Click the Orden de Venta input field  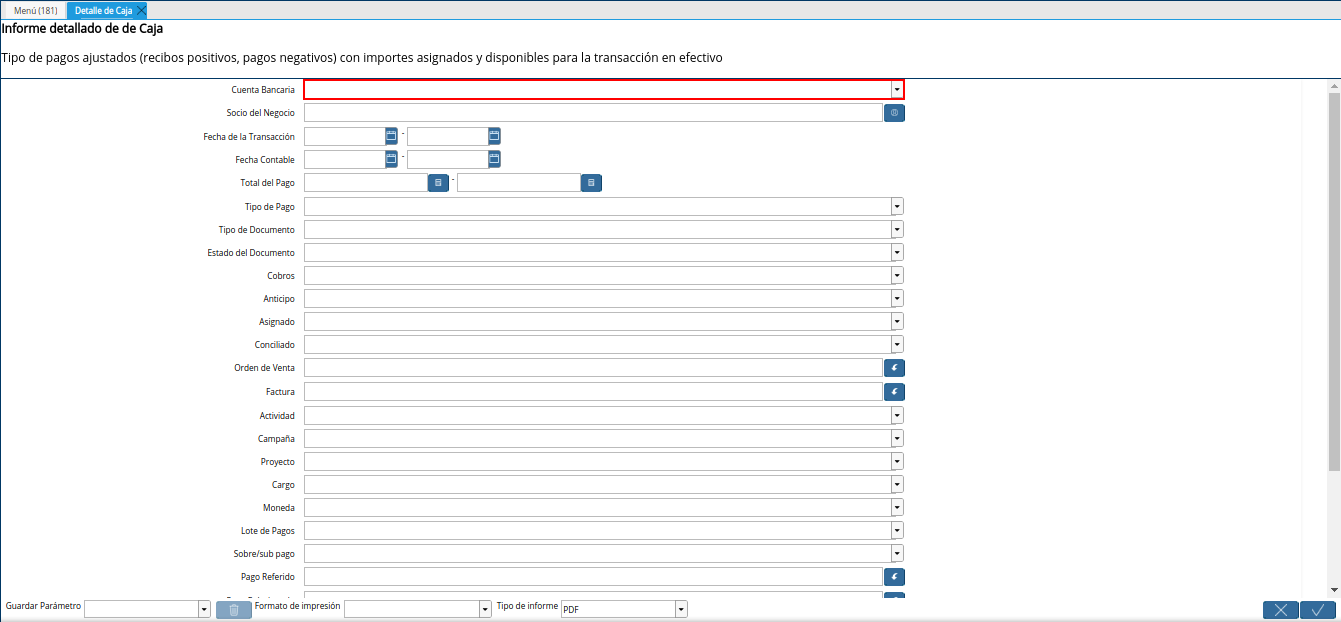[593, 368]
